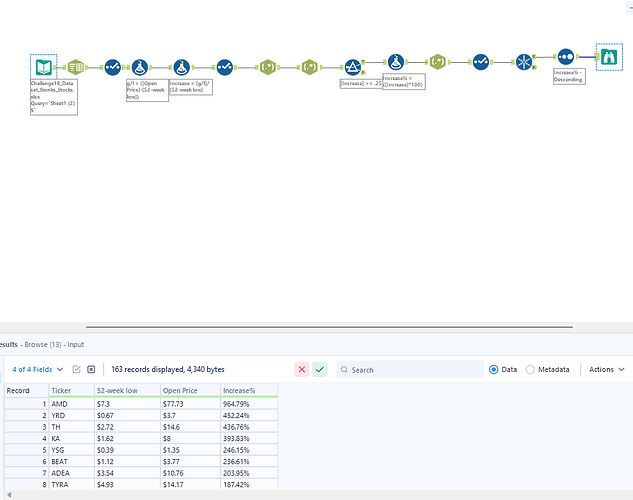Click the ADEA ticker cell
Viewport: 633px width, 500px height.
(71, 473)
